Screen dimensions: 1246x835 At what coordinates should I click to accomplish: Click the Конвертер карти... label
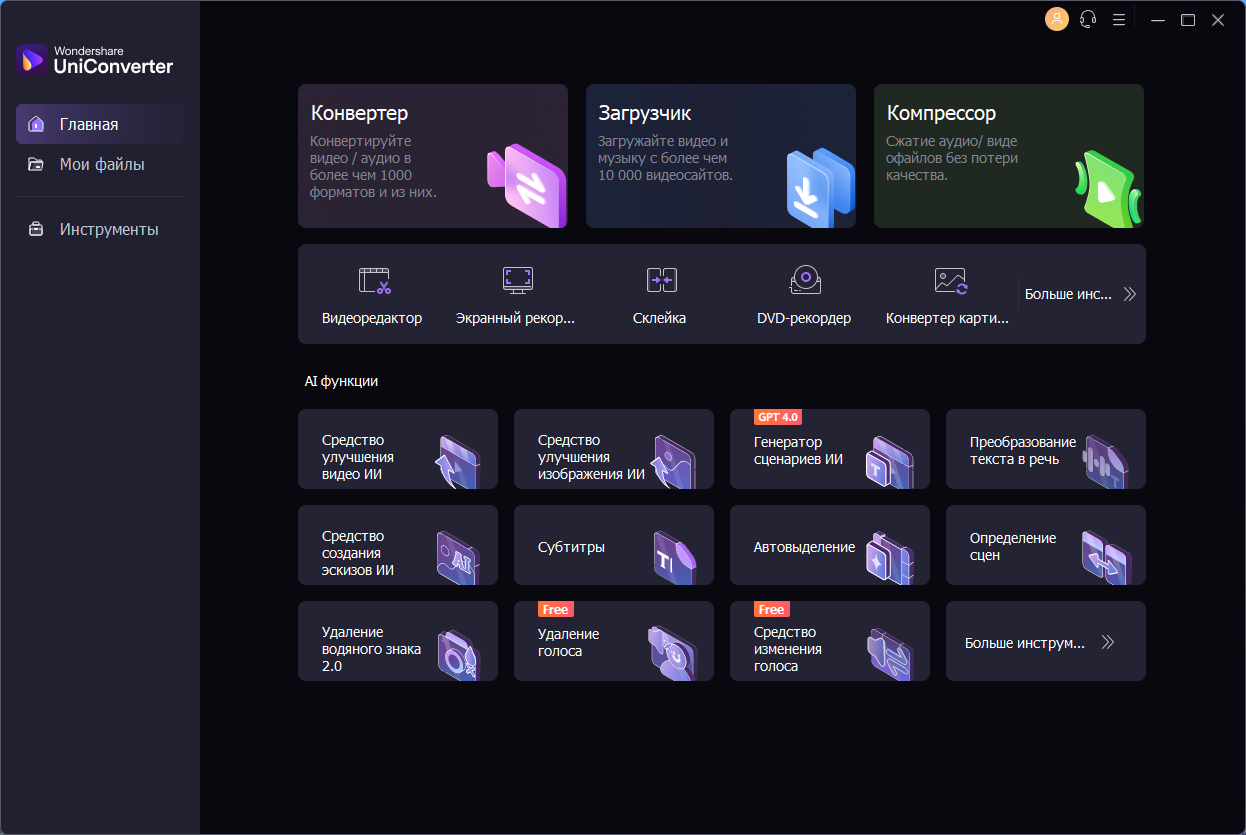[948, 318]
